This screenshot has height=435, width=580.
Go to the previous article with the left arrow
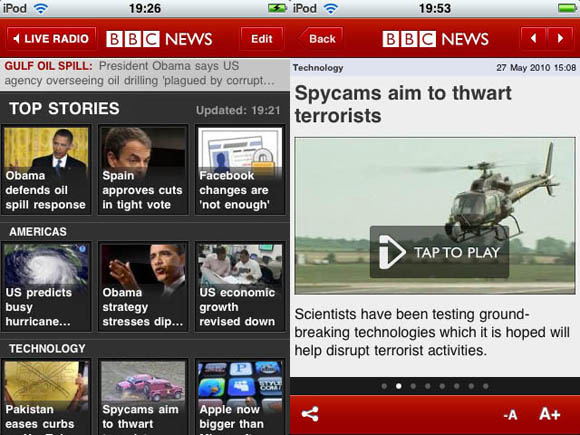click(533, 38)
